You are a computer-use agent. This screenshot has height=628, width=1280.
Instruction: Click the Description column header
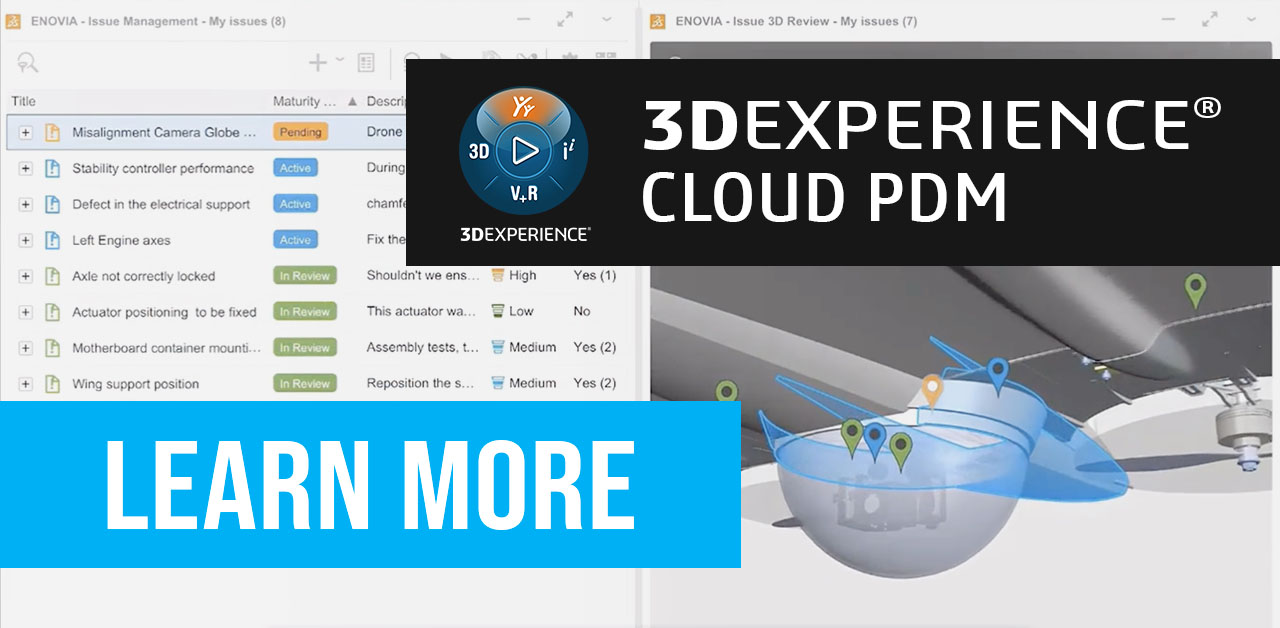tap(386, 101)
